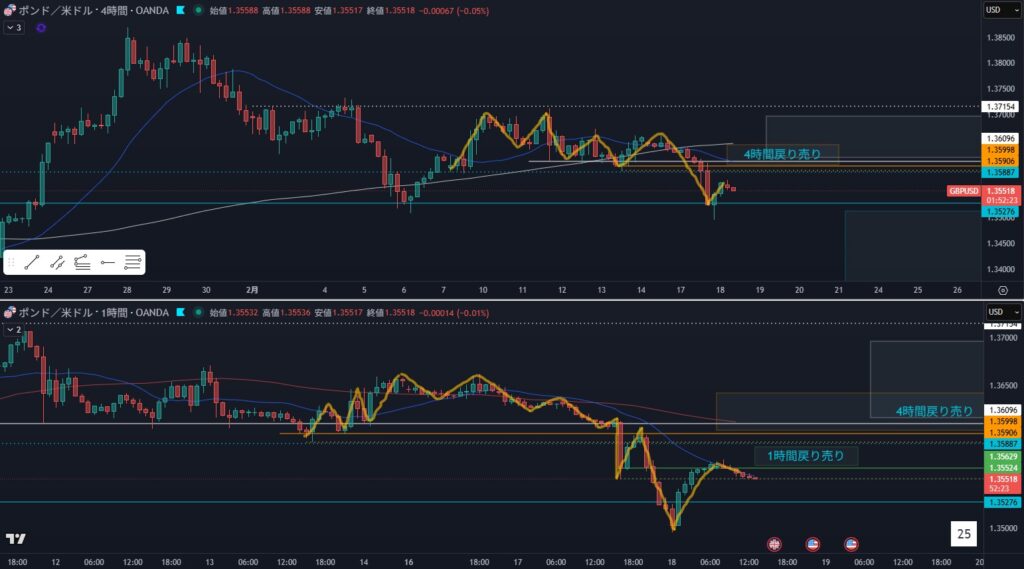The width and height of the screenshot is (1024, 569).
Task: Click the first economic event flag on timeline
Action: pos(773,544)
